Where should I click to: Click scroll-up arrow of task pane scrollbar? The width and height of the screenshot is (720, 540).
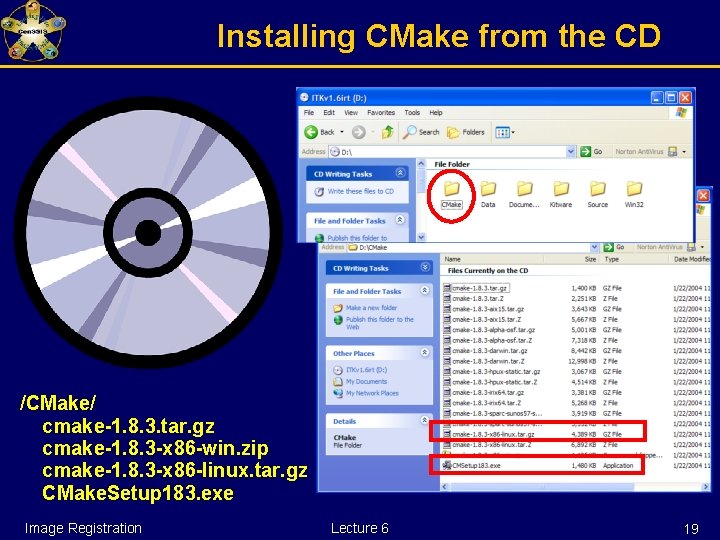click(x=421, y=163)
